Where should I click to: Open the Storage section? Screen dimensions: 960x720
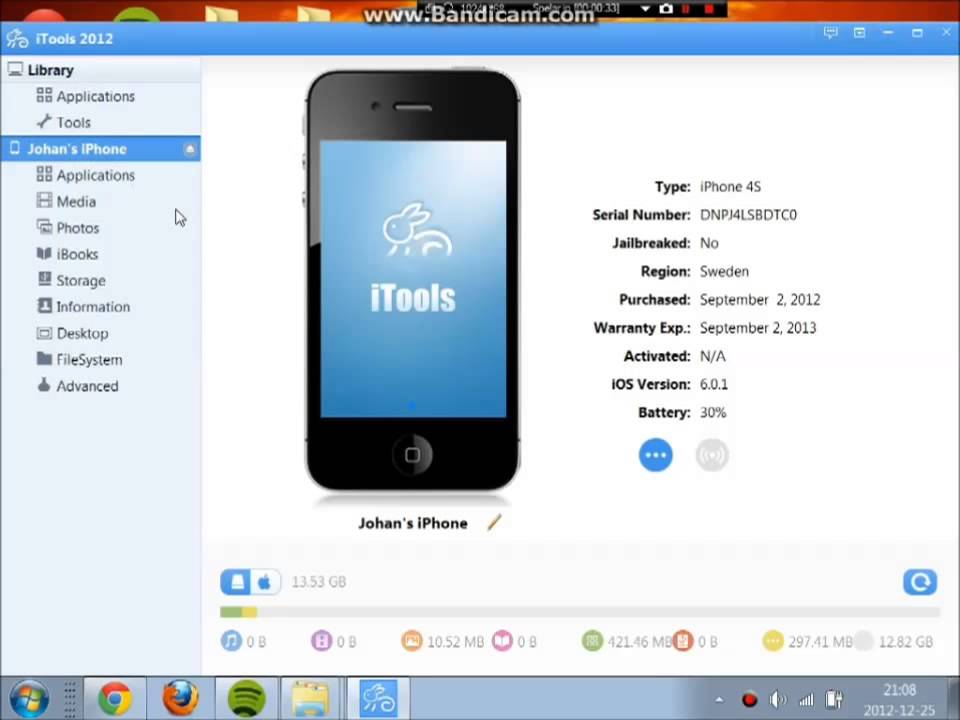(x=71, y=280)
